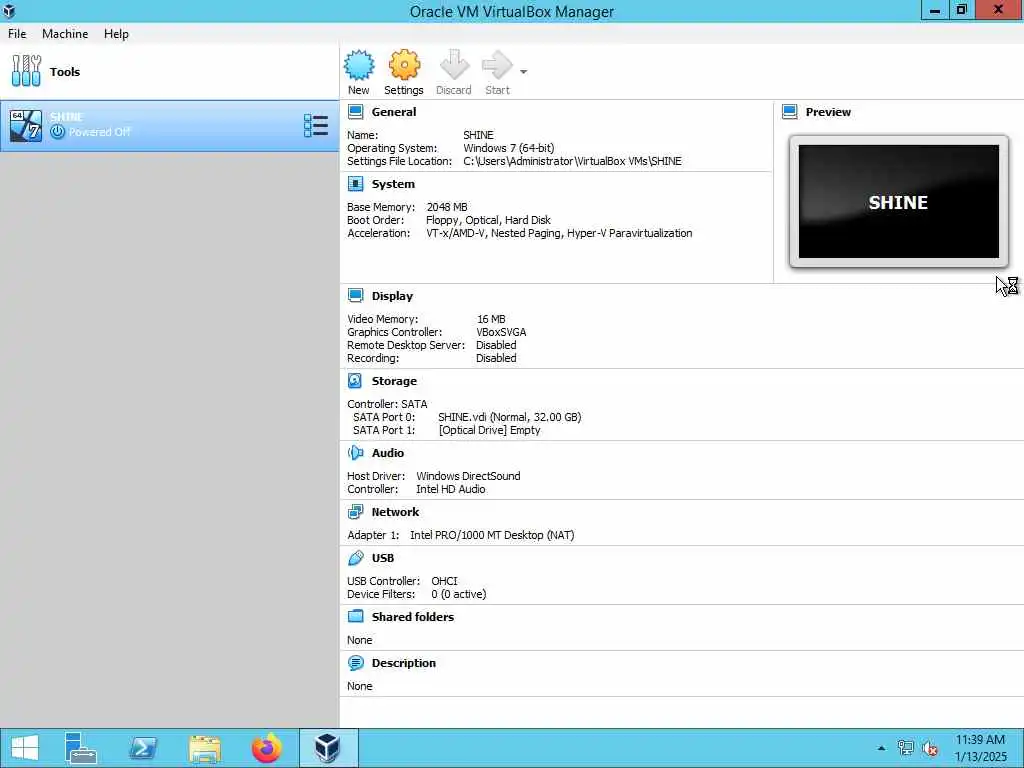Click the SHINE VM Windows 7 icon
The image size is (1024, 768).
coord(26,125)
